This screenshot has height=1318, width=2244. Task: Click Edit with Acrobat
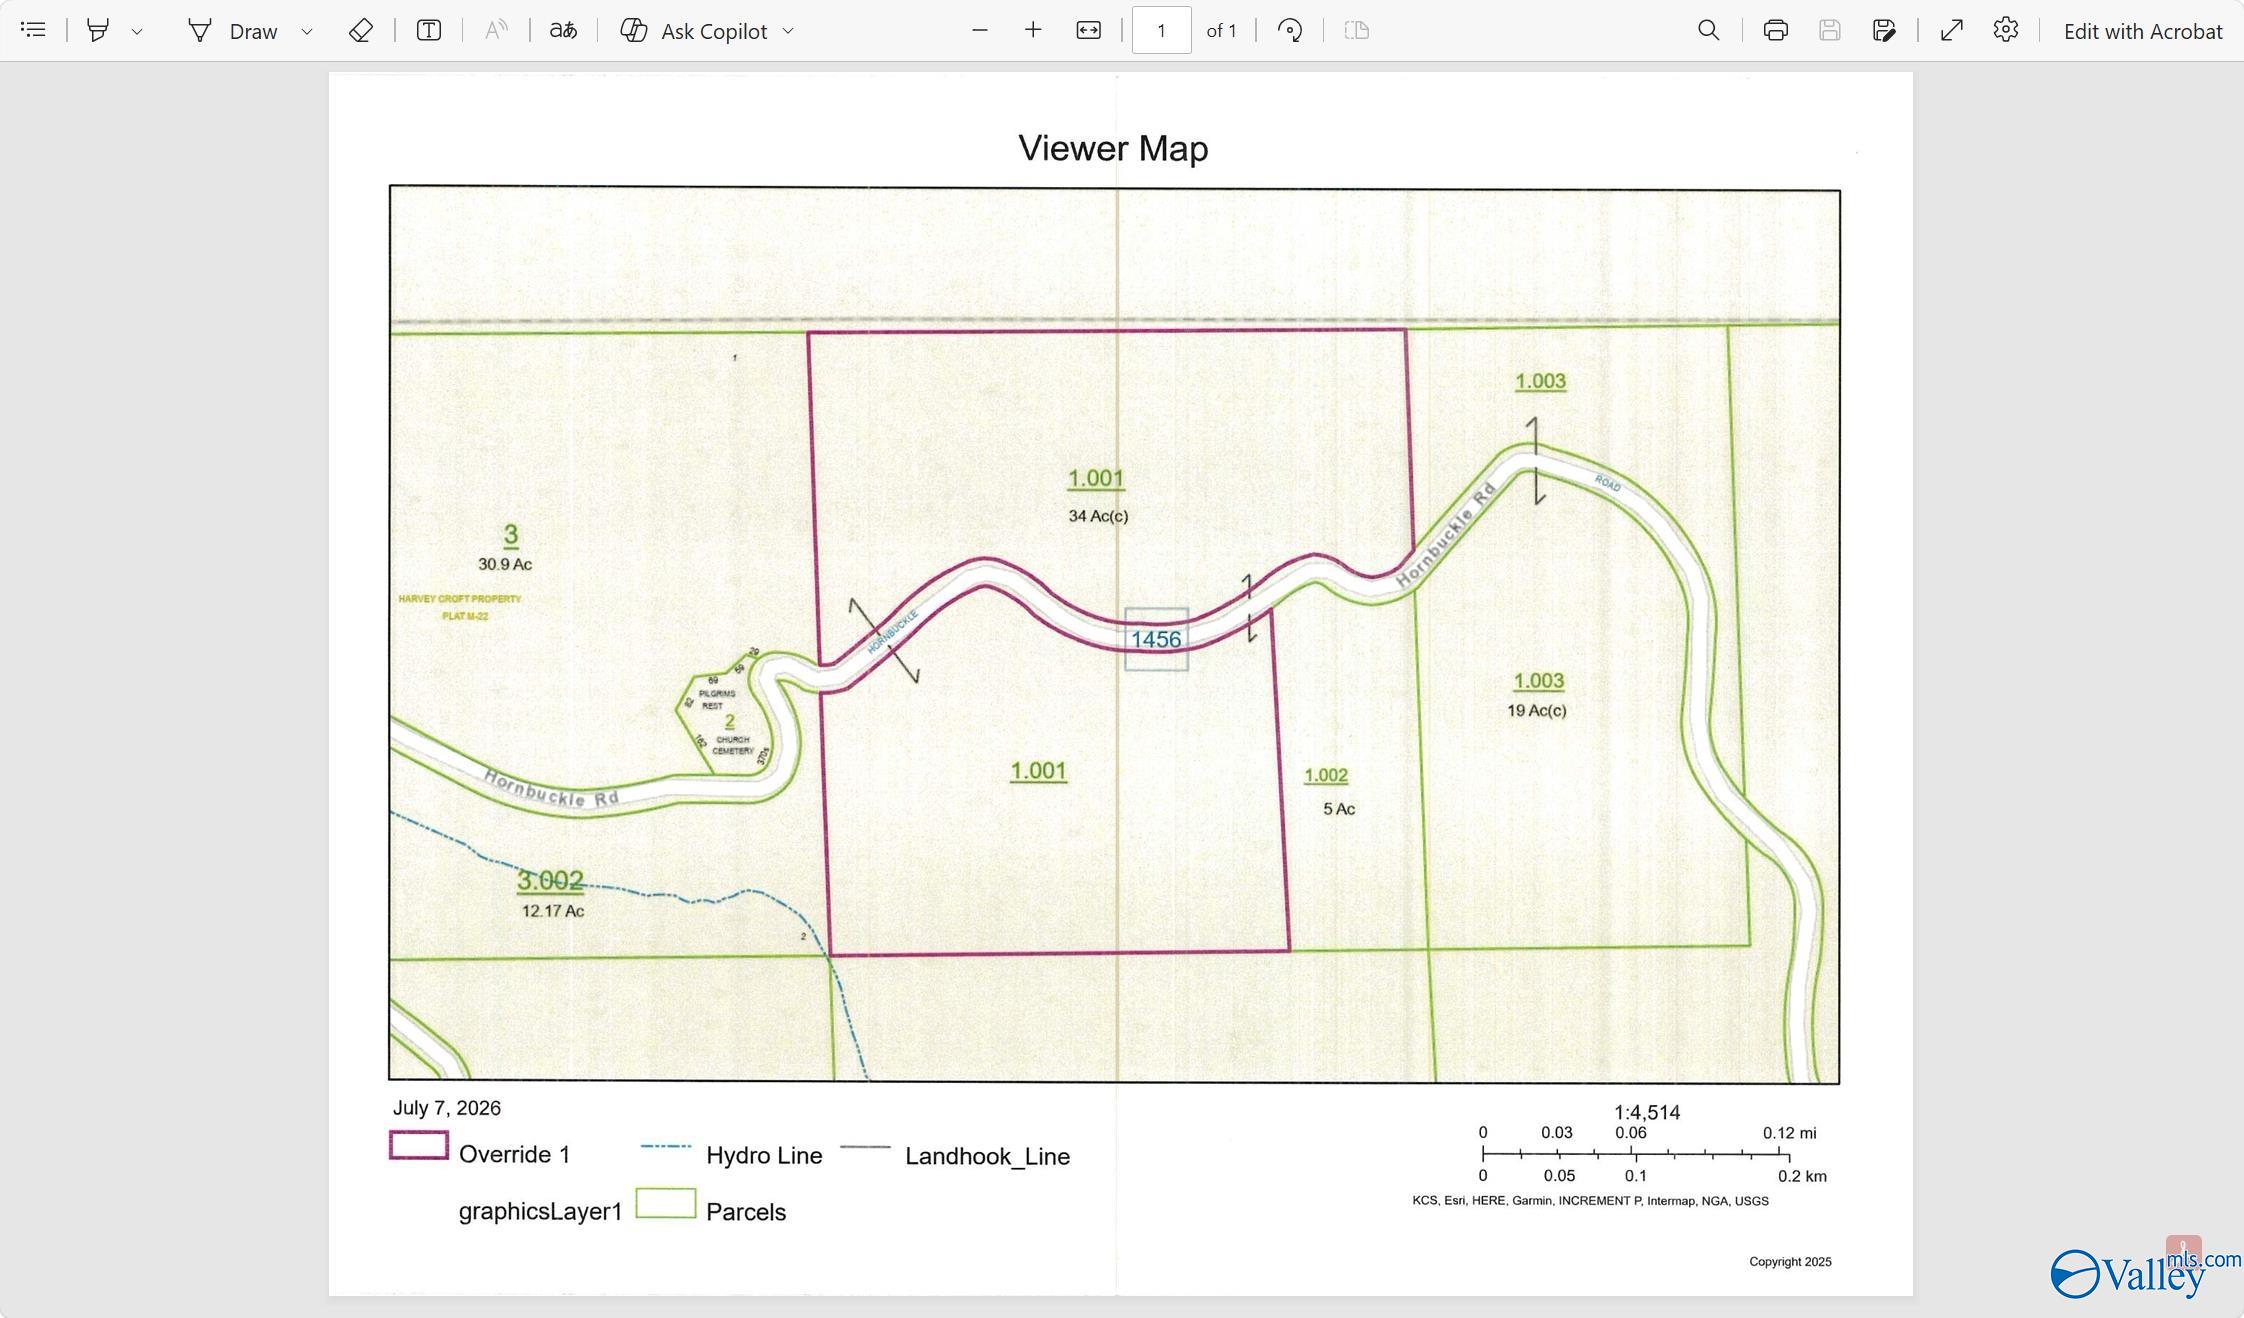[x=2143, y=31]
